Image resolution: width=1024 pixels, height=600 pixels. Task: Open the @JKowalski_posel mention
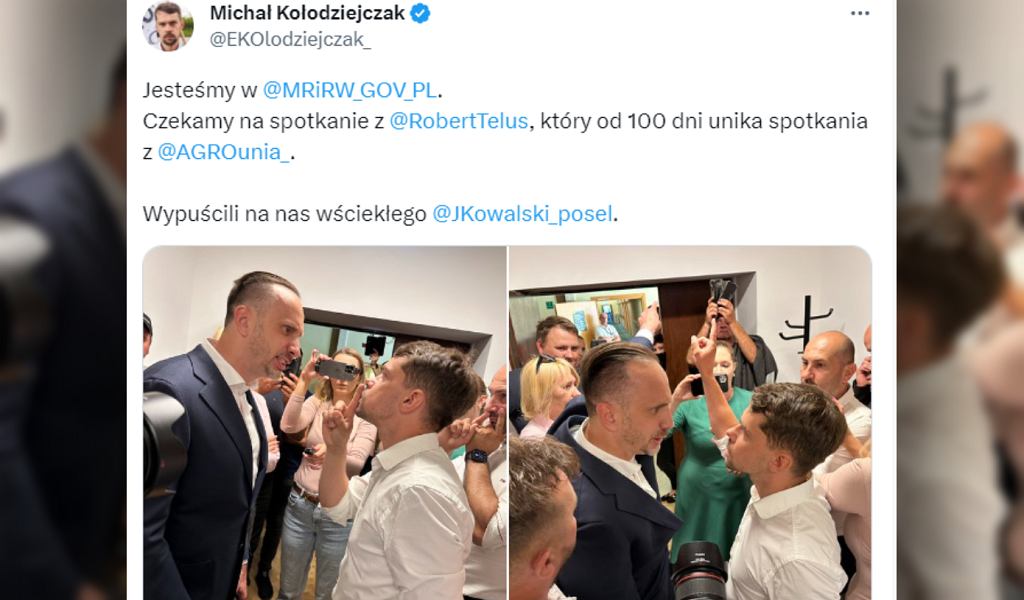522,214
